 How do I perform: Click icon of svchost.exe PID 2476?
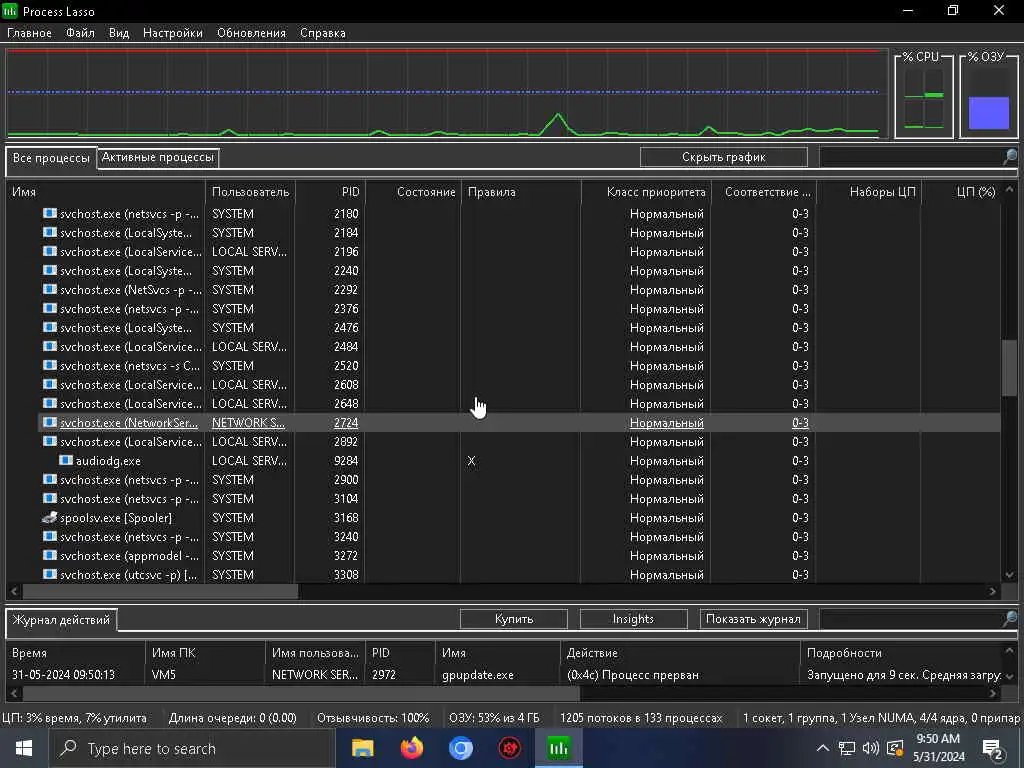coord(50,327)
